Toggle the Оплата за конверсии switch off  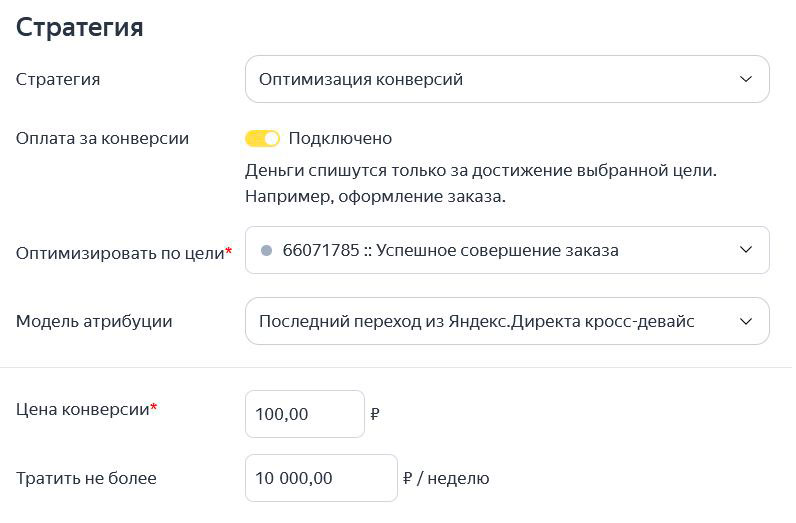(262, 139)
